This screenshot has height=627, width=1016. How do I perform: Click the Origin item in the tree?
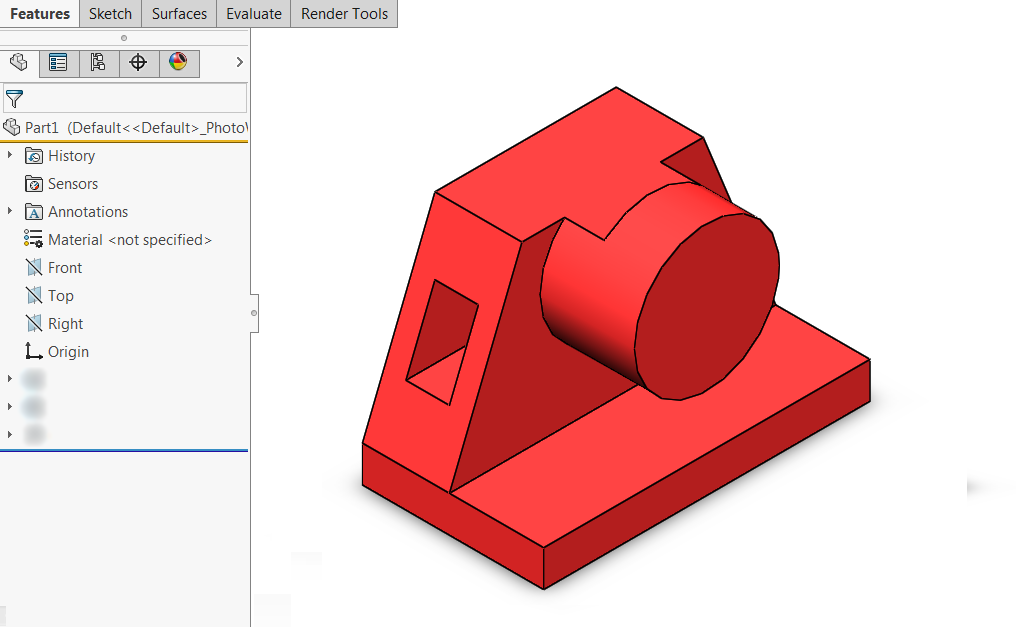pyautogui.click(x=68, y=352)
